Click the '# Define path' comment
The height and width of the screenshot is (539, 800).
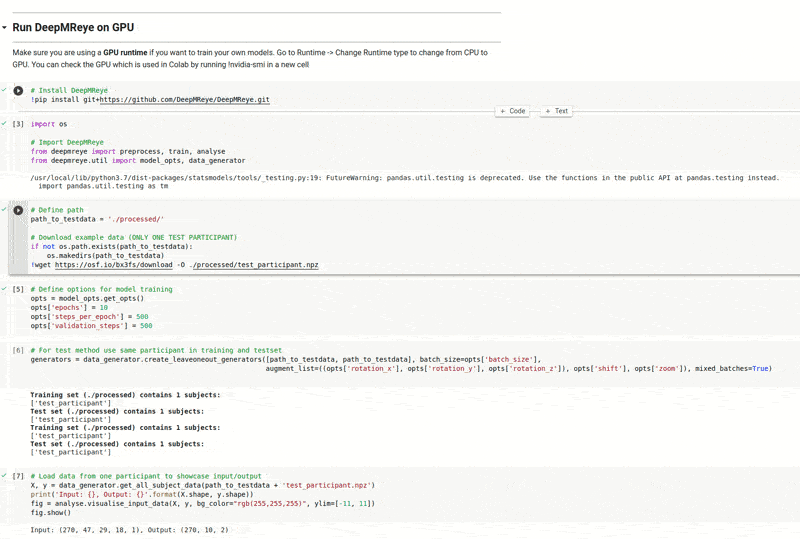57,210
